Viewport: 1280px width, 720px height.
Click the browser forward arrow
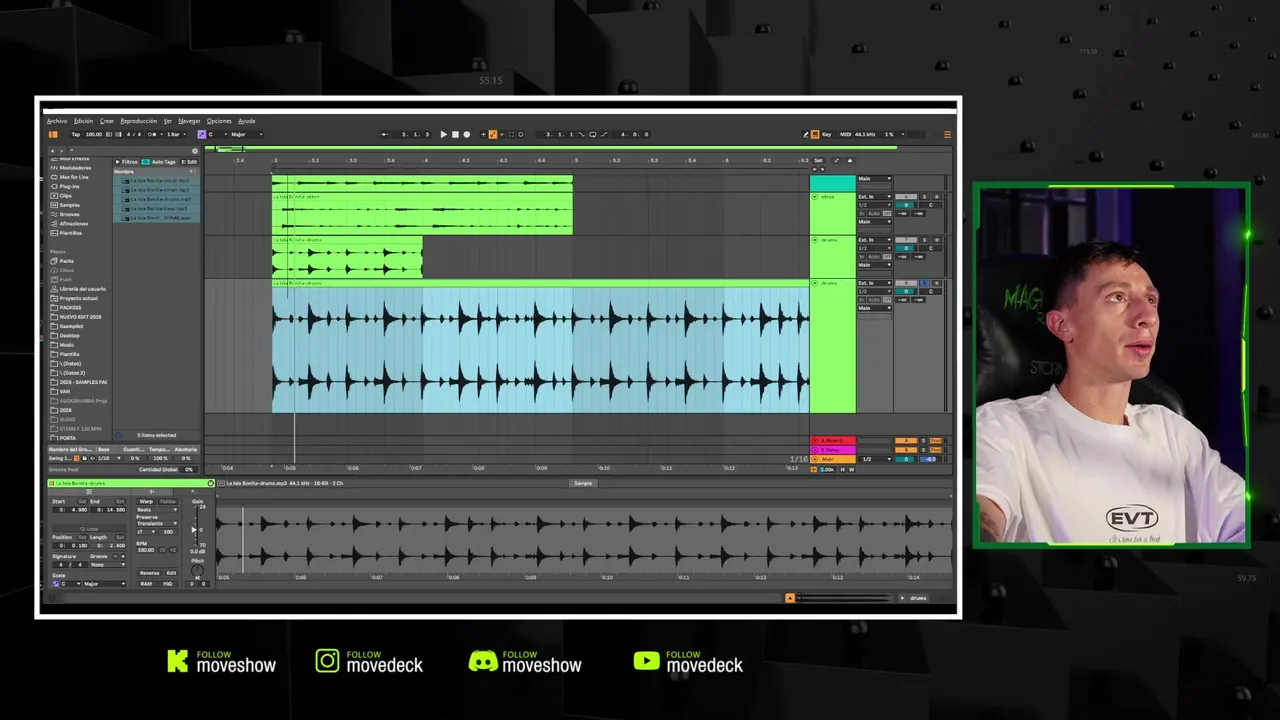[x=62, y=151]
